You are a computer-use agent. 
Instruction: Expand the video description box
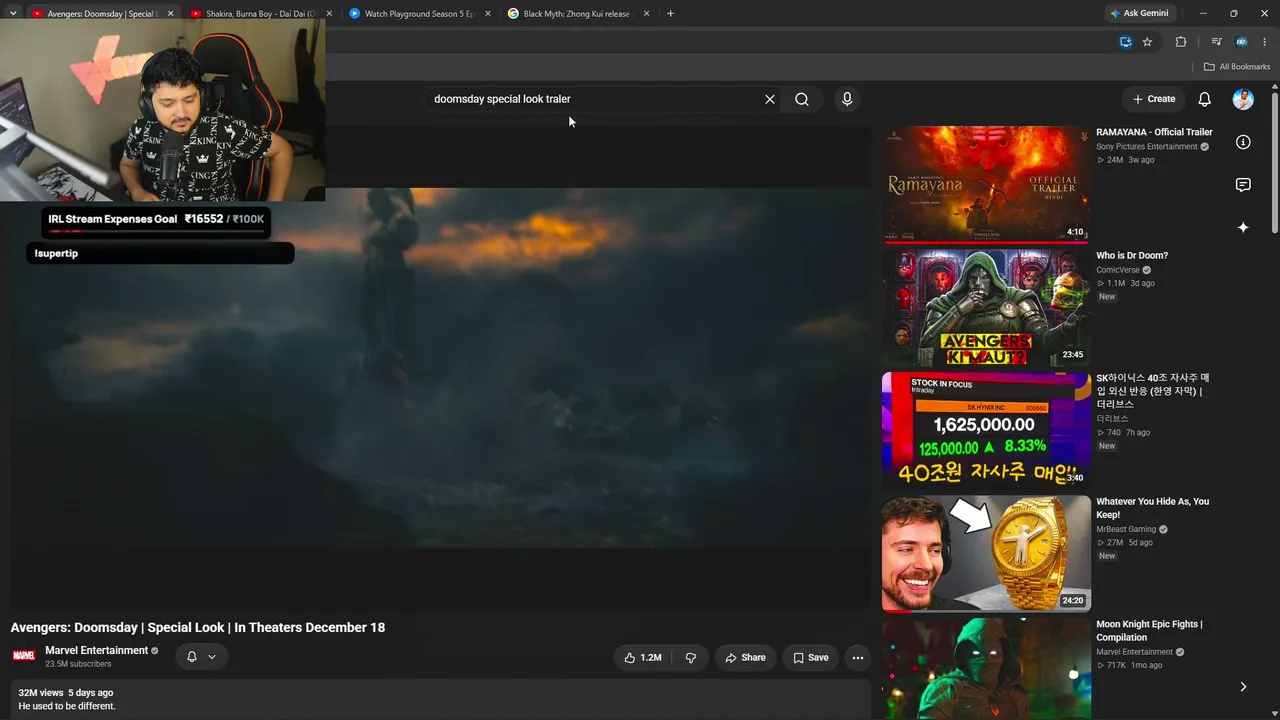pos(440,699)
